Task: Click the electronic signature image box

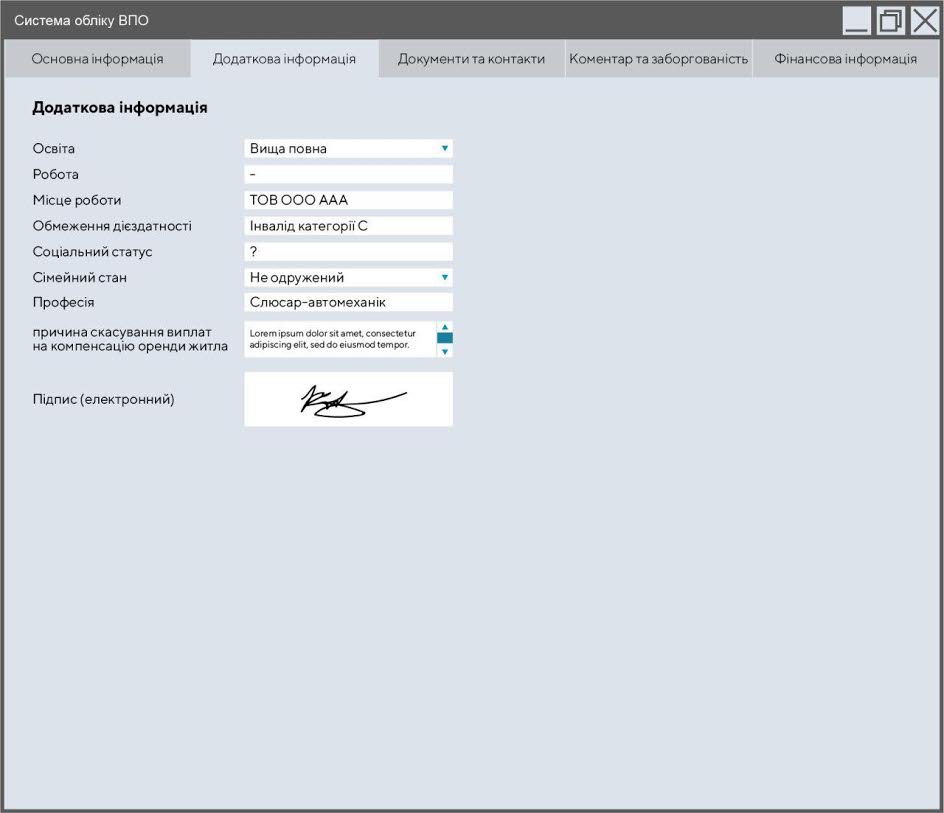Action: coord(348,399)
